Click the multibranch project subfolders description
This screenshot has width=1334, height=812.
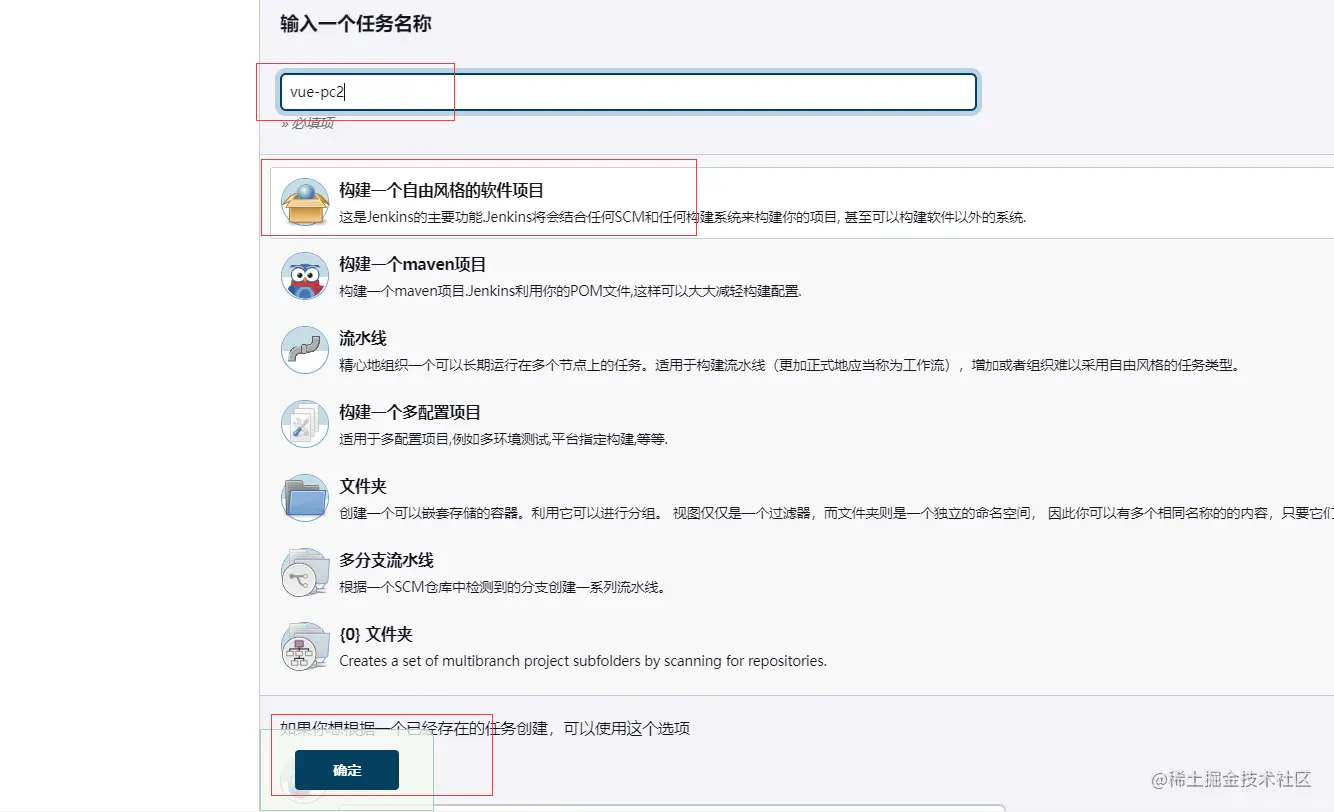[x=583, y=661]
